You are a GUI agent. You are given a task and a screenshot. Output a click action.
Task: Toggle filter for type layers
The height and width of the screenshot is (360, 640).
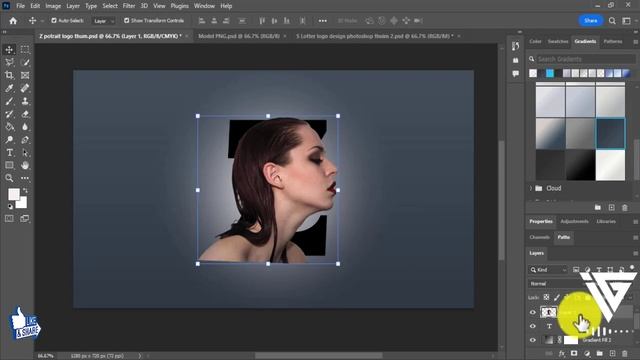tap(599, 270)
